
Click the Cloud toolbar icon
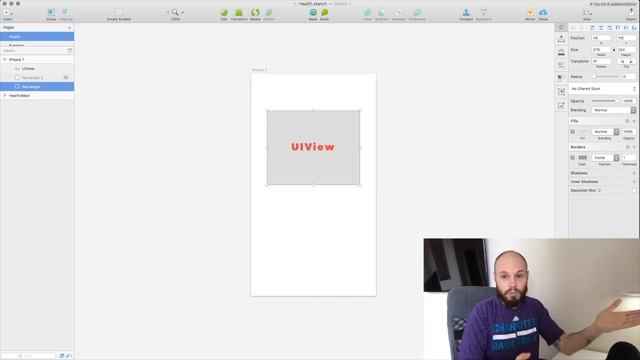(x=543, y=12)
